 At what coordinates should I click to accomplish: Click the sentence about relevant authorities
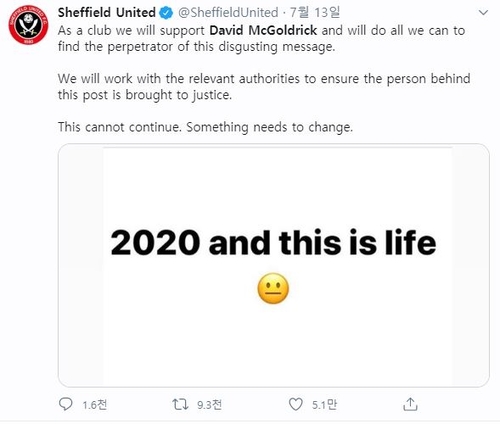coord(264,87)
